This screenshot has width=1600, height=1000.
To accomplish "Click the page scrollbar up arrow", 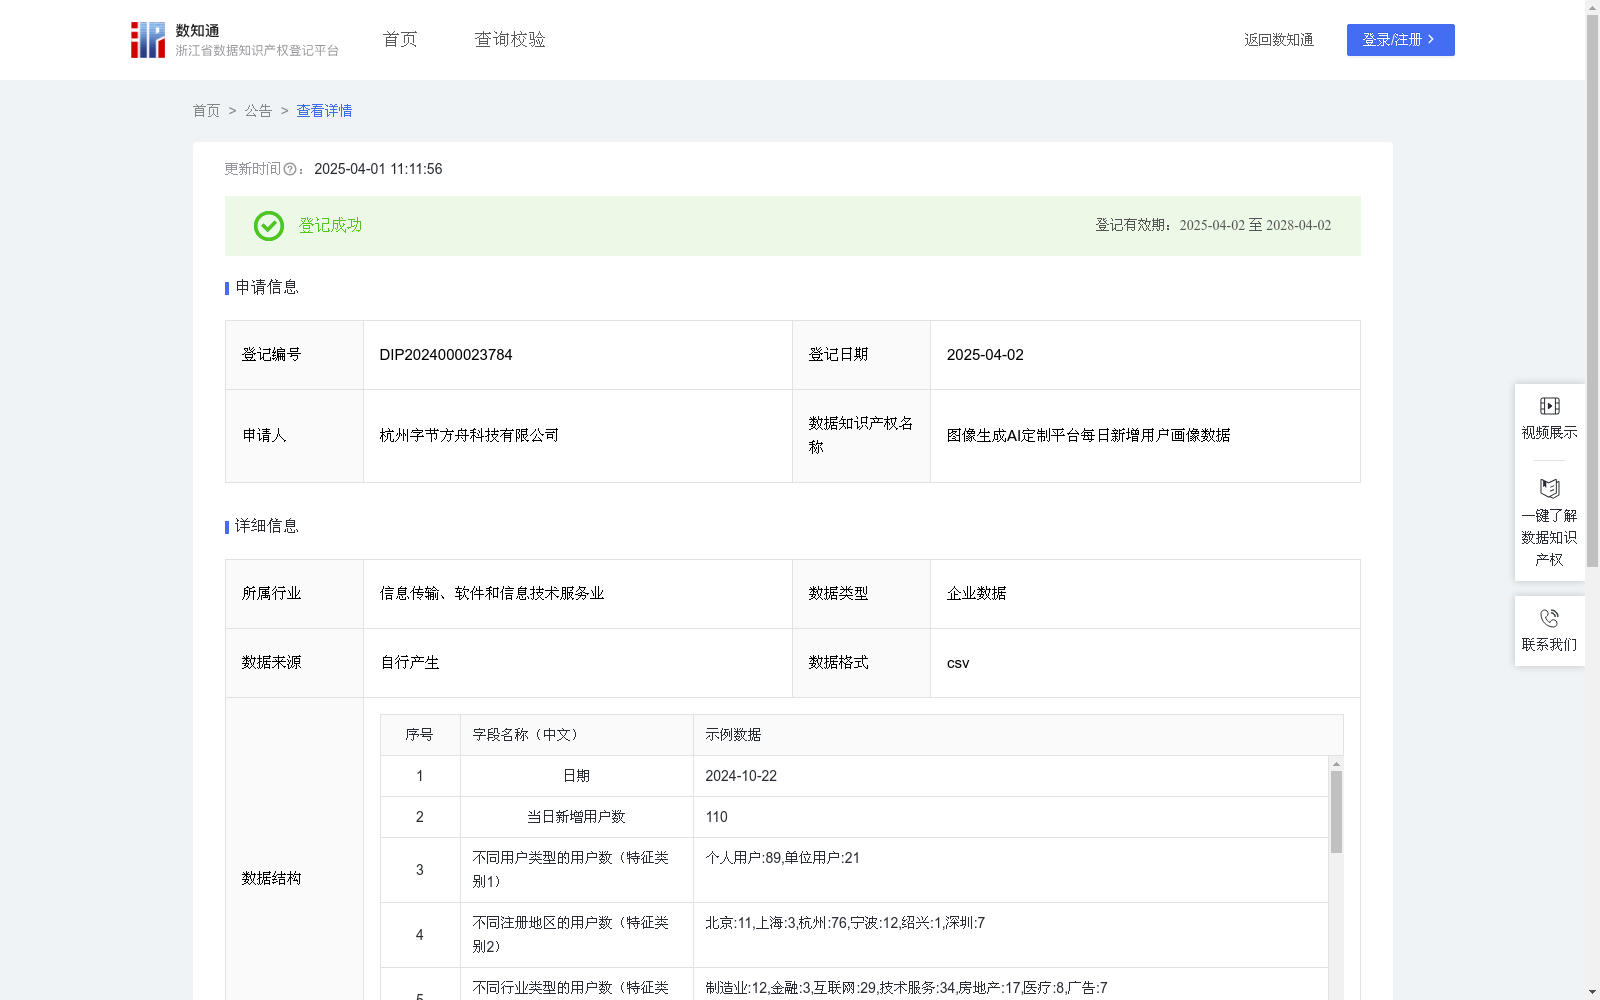I will click(x=1592, y=7).
